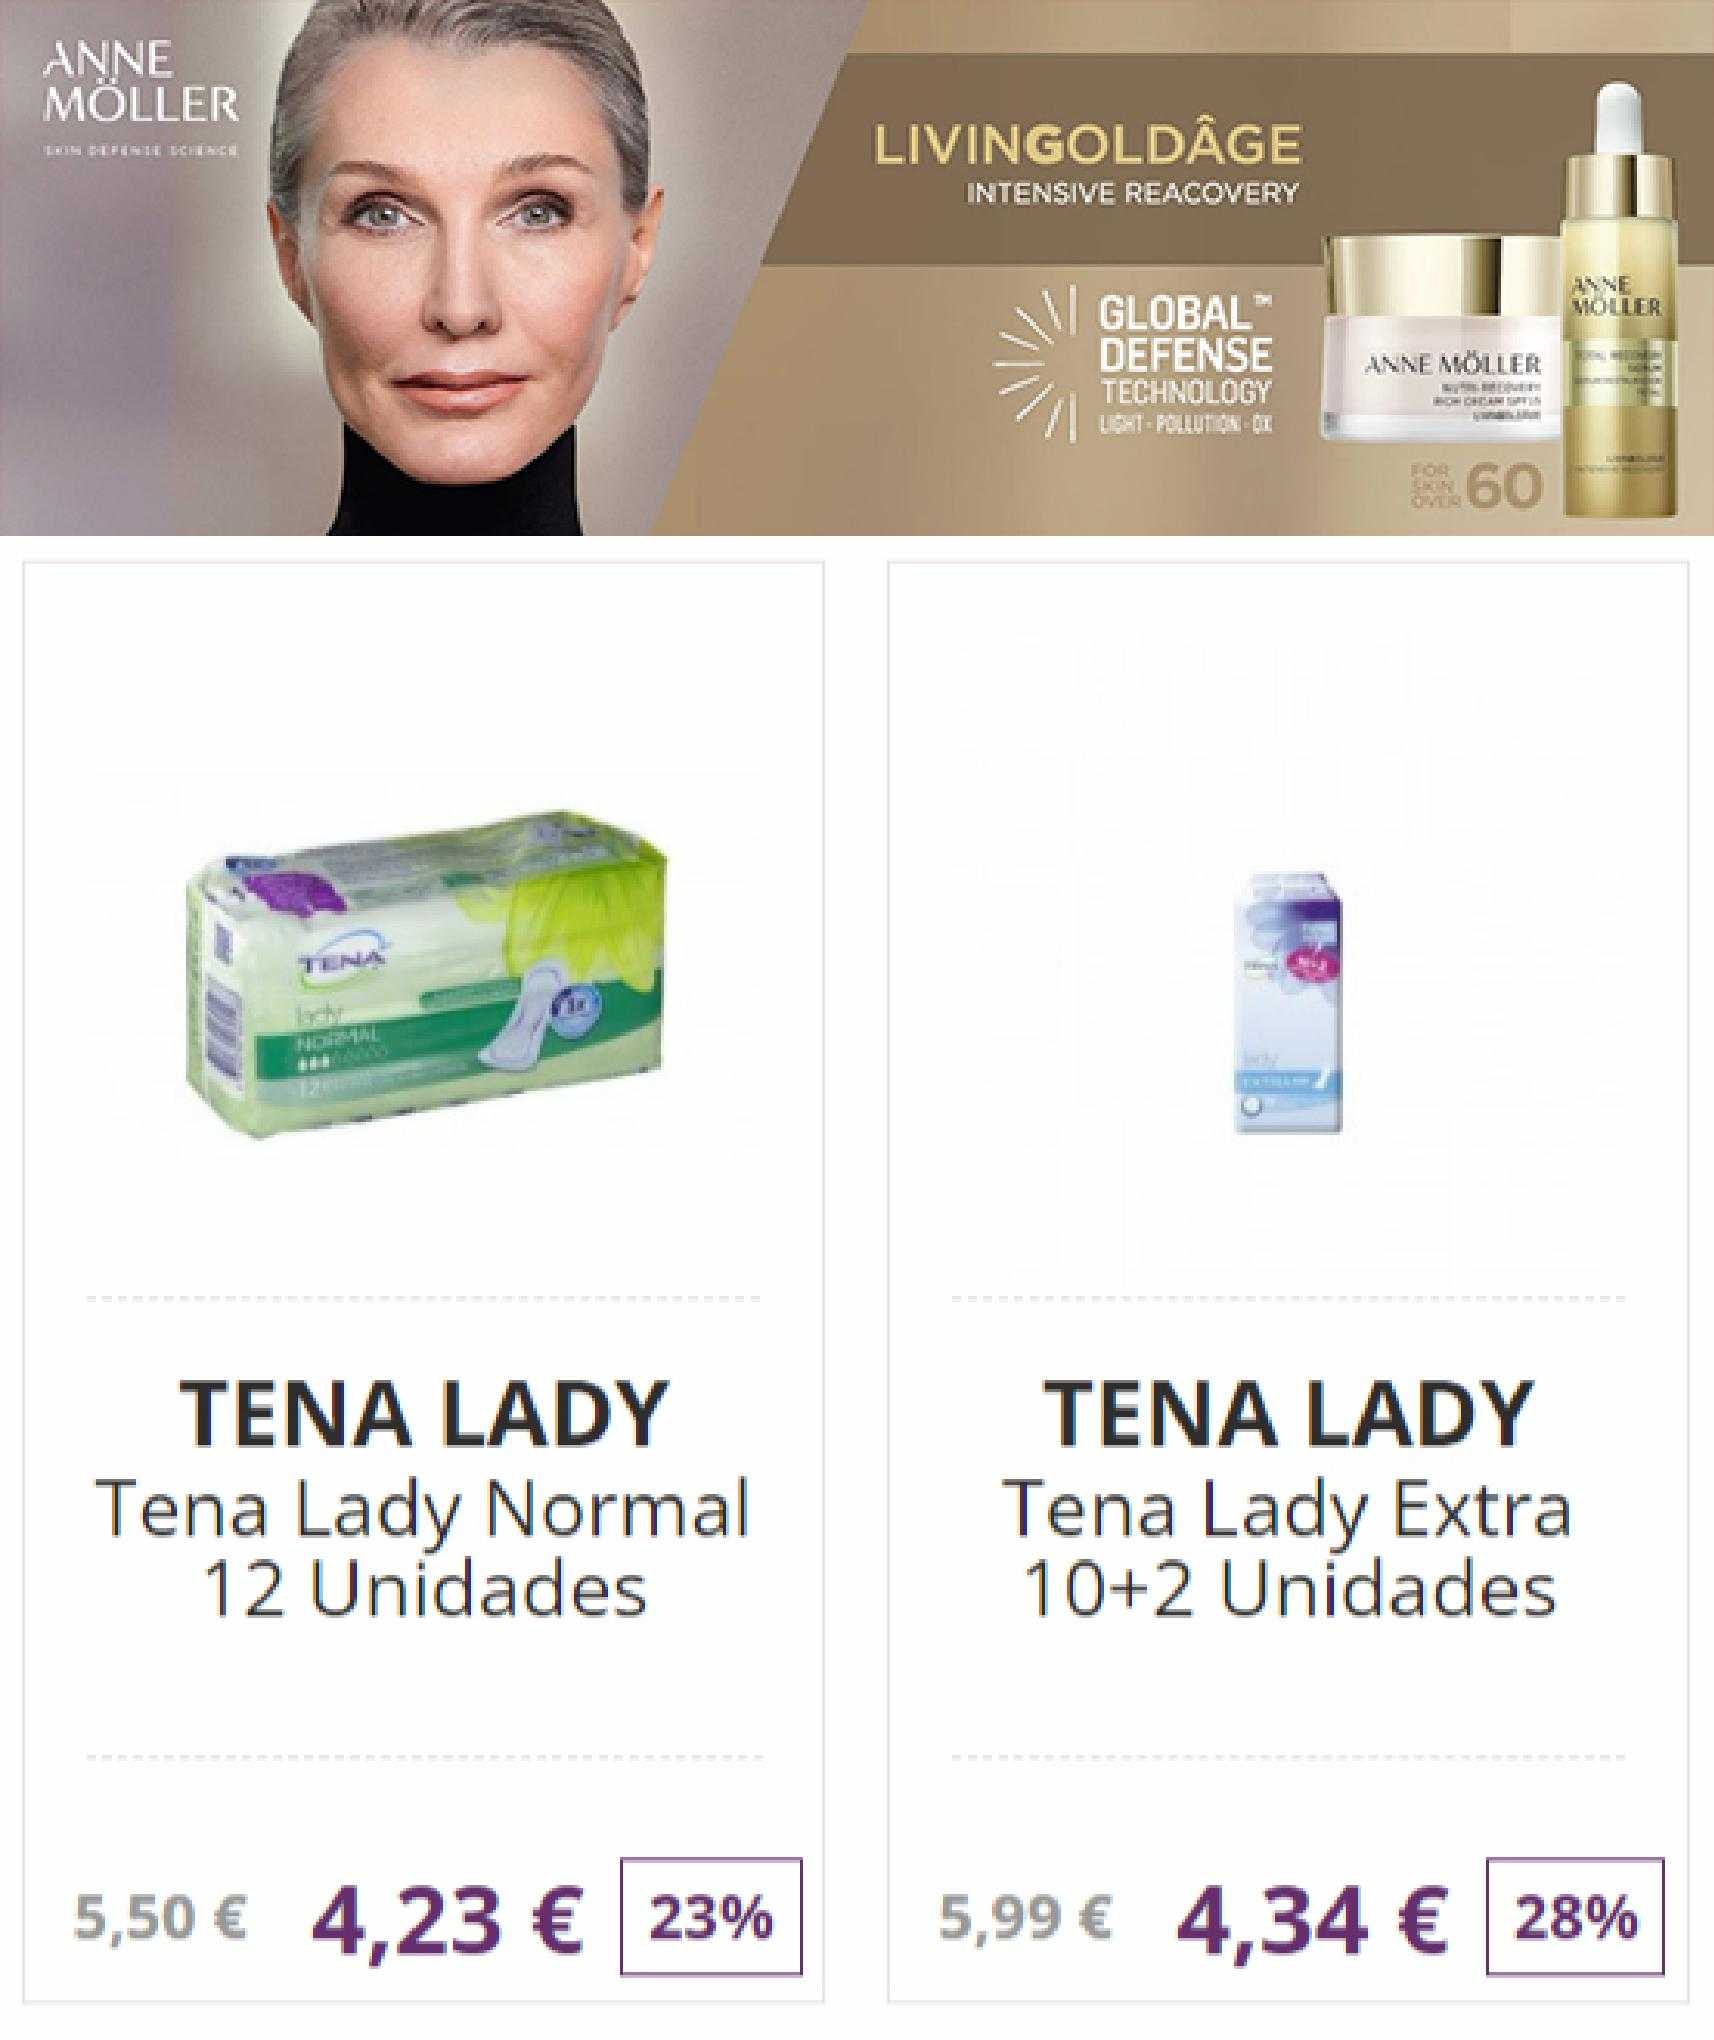
Task: Open the Tena Lady Extra product image
Action: click(1288, 1001)
